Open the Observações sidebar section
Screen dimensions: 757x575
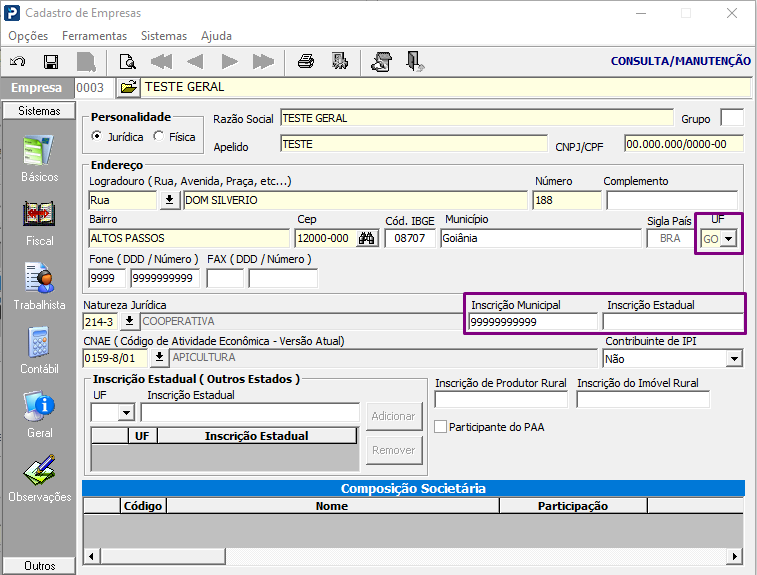click(39, 478)
